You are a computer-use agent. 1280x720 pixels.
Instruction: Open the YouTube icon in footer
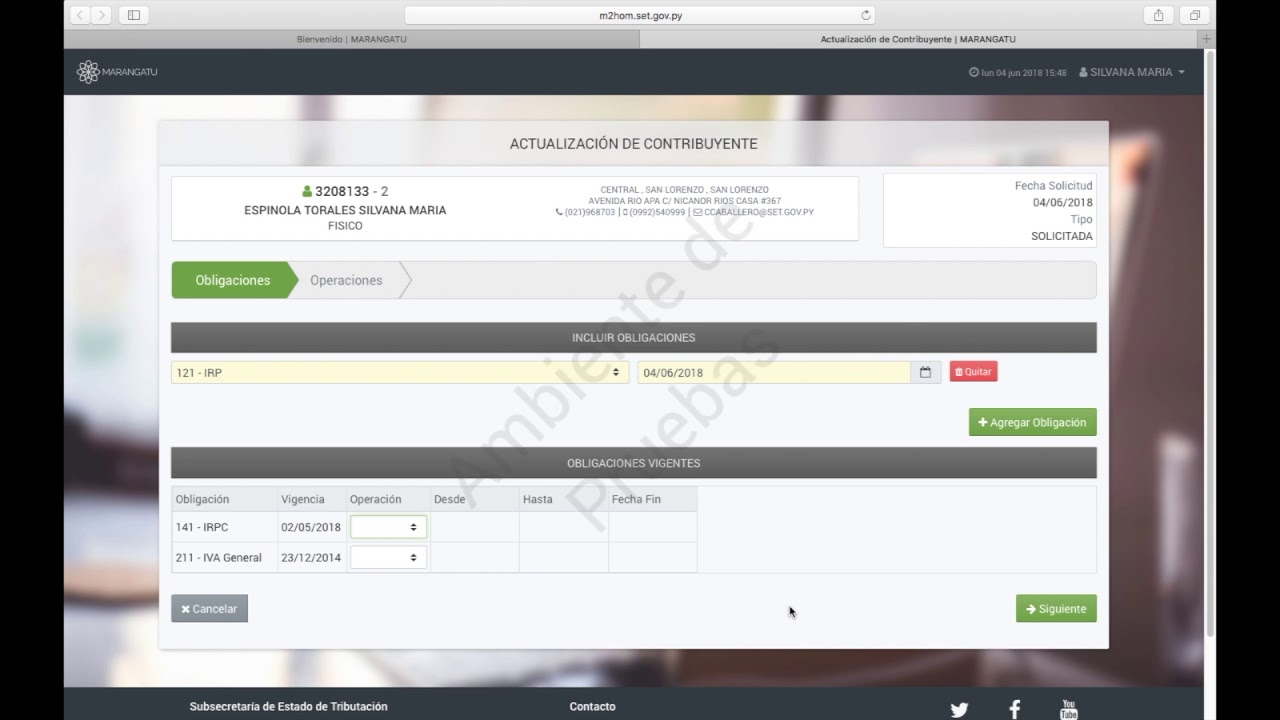pos(1069,709)
